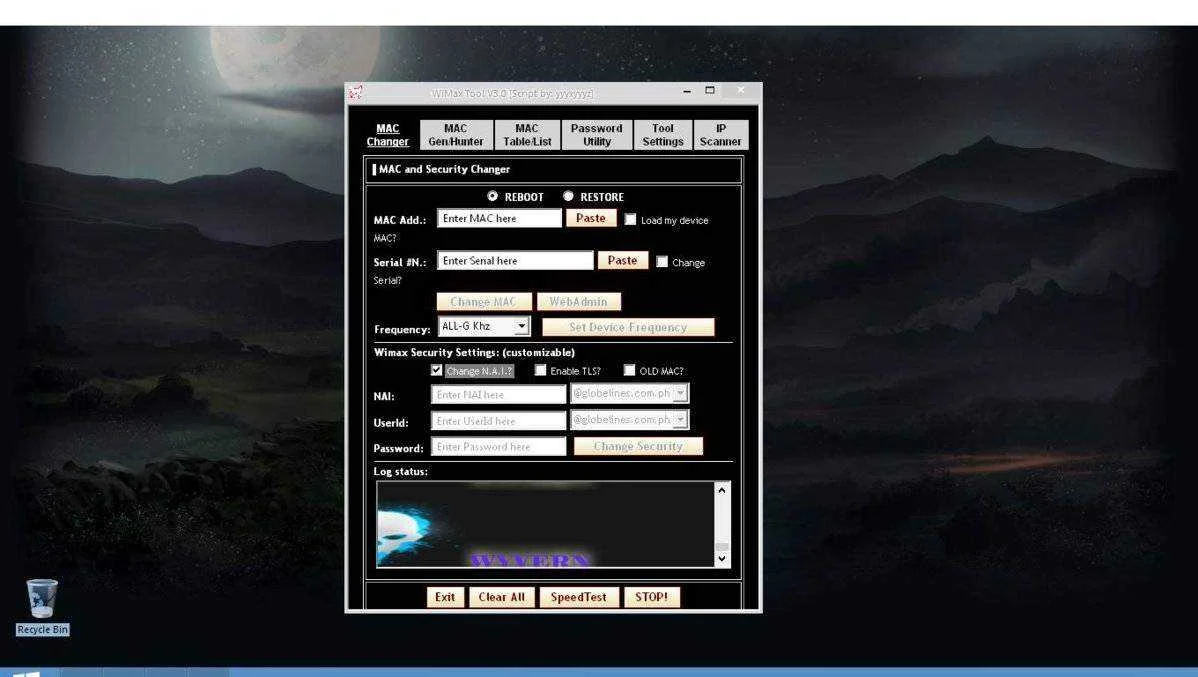
Task: Enable the Load my device MAC checkbox
Action: coord(630,219)
